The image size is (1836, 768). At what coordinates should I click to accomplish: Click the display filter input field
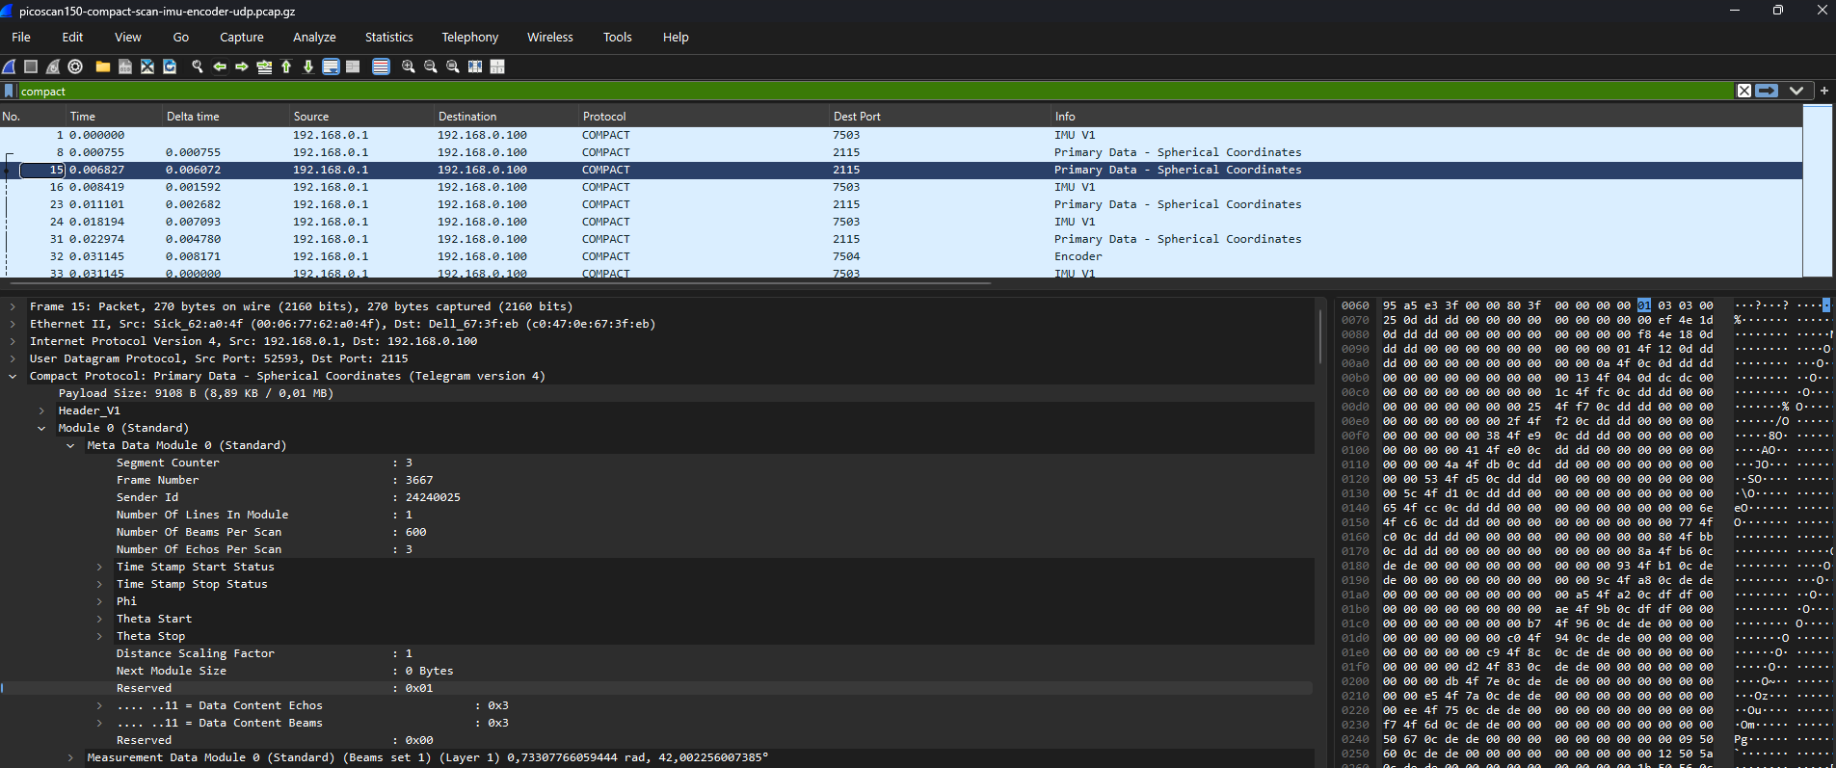coord(876,91)
